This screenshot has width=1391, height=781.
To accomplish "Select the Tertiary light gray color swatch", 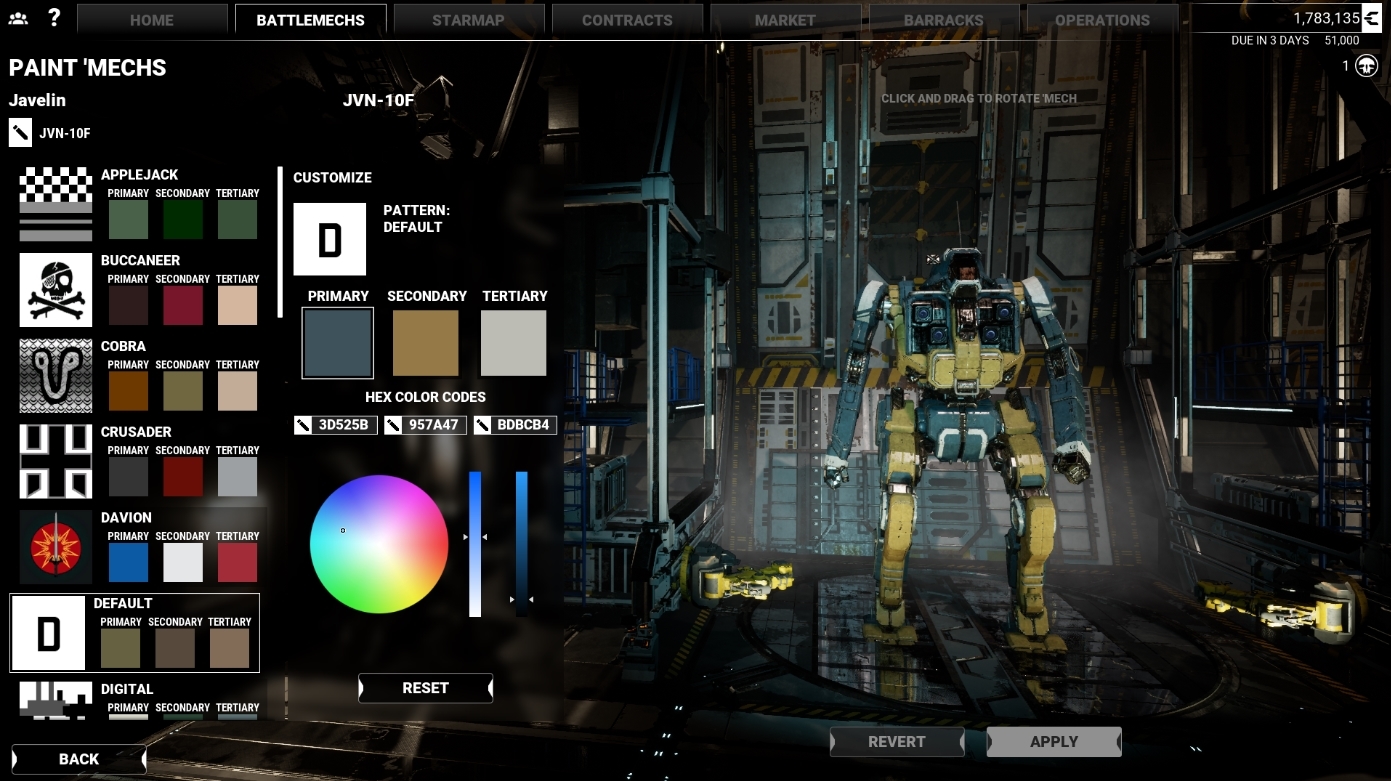I will (x=514, y=343).
